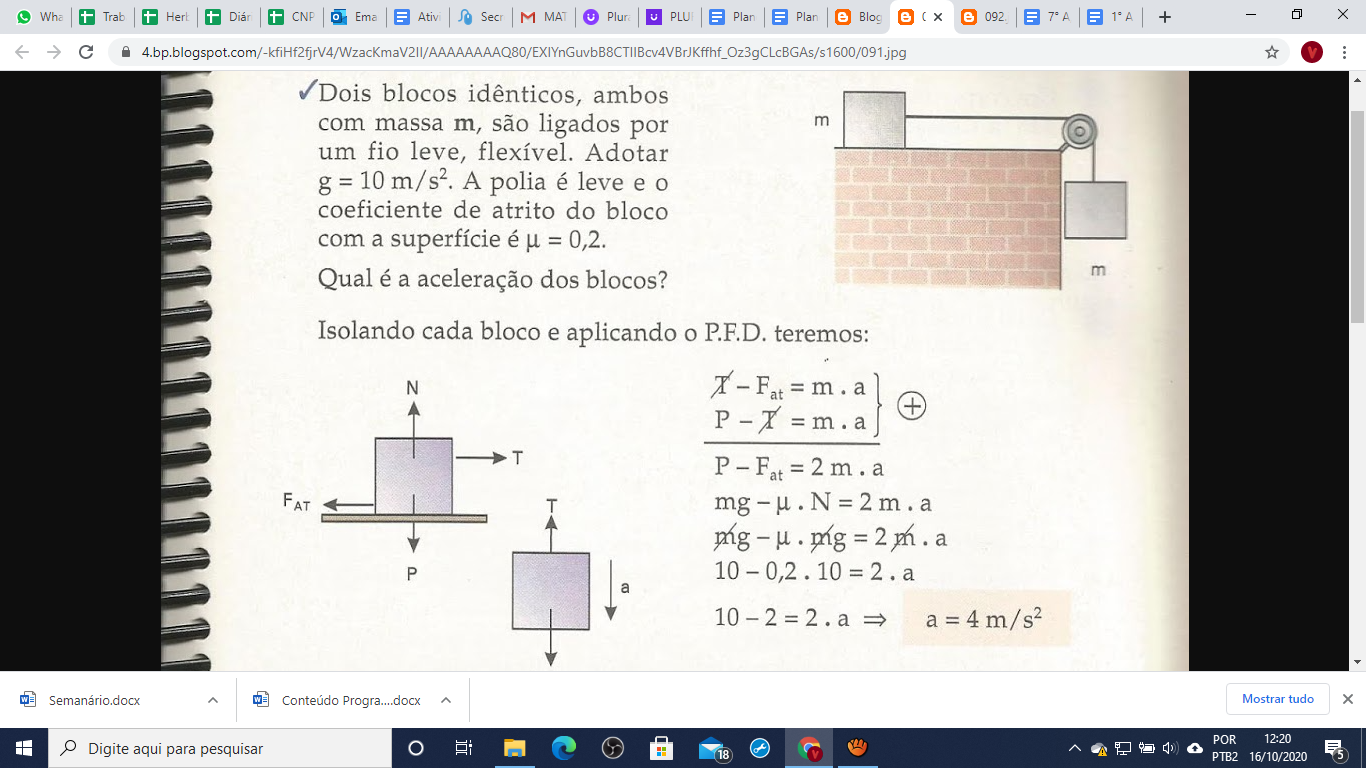Show hidden system tray icons
1366x768 pixels.
(x=1075, y=748)
